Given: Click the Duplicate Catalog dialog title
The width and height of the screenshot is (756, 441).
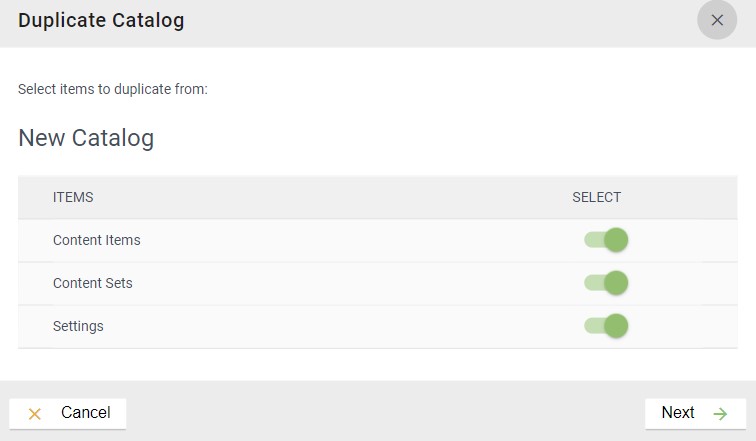Looking at the screenshot, I should click(101, 20).
